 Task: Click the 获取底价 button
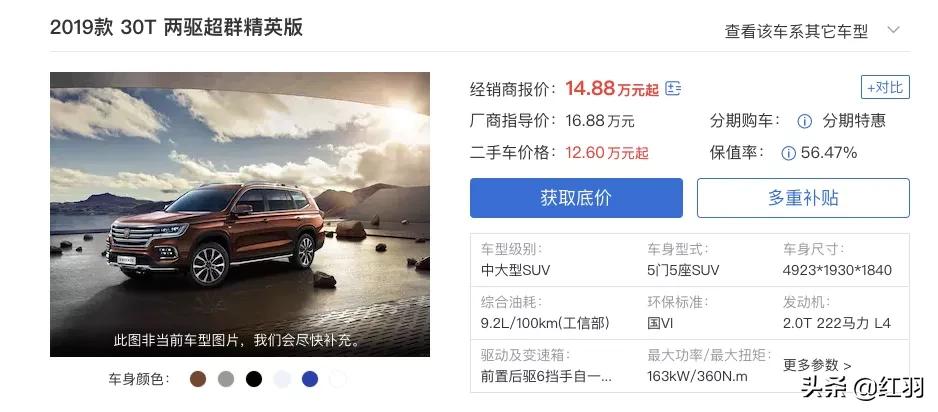576,198
